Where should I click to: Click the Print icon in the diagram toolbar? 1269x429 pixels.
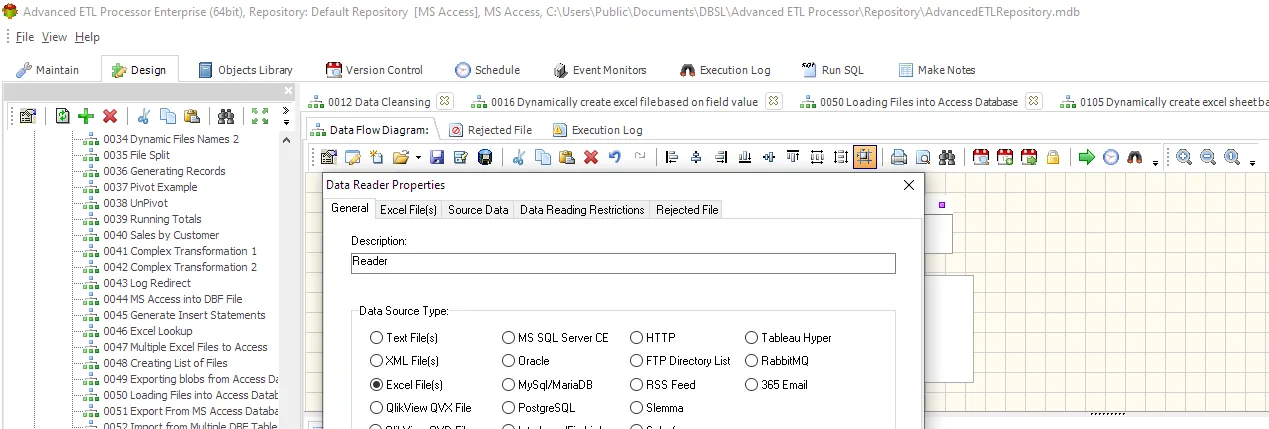[x=899, y=157]
